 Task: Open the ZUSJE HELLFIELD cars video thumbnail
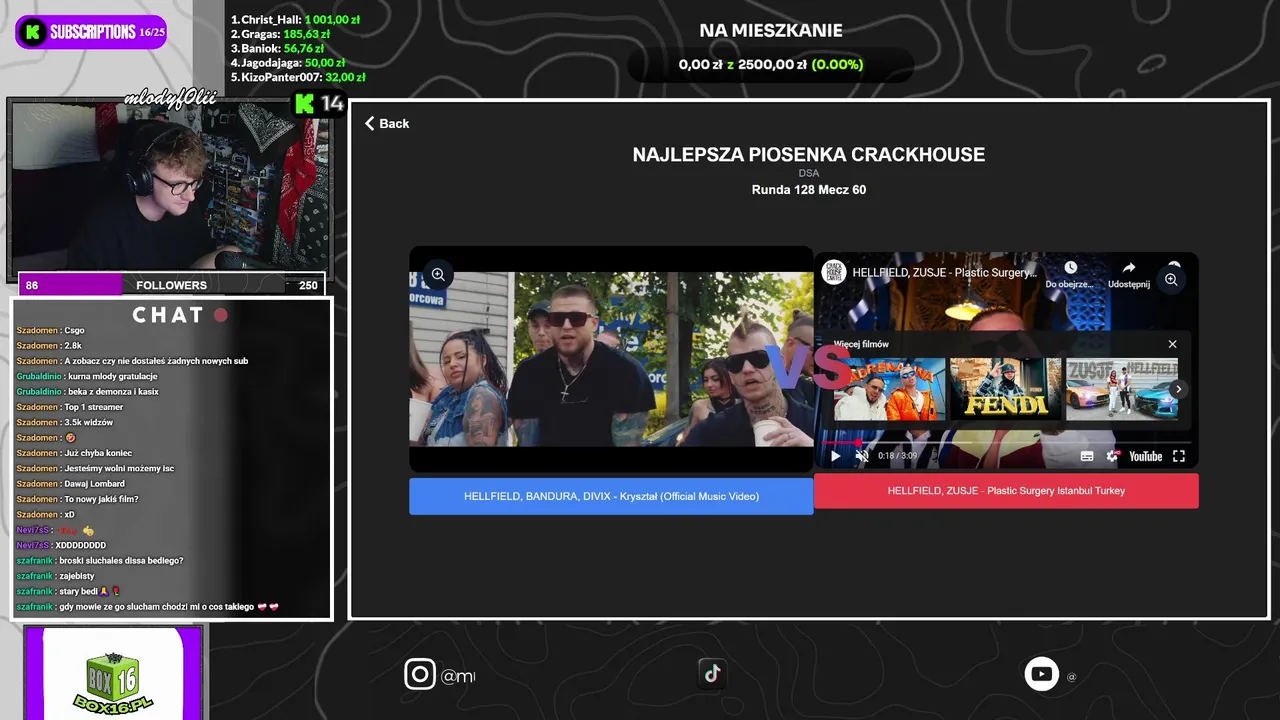(1121, 389)
